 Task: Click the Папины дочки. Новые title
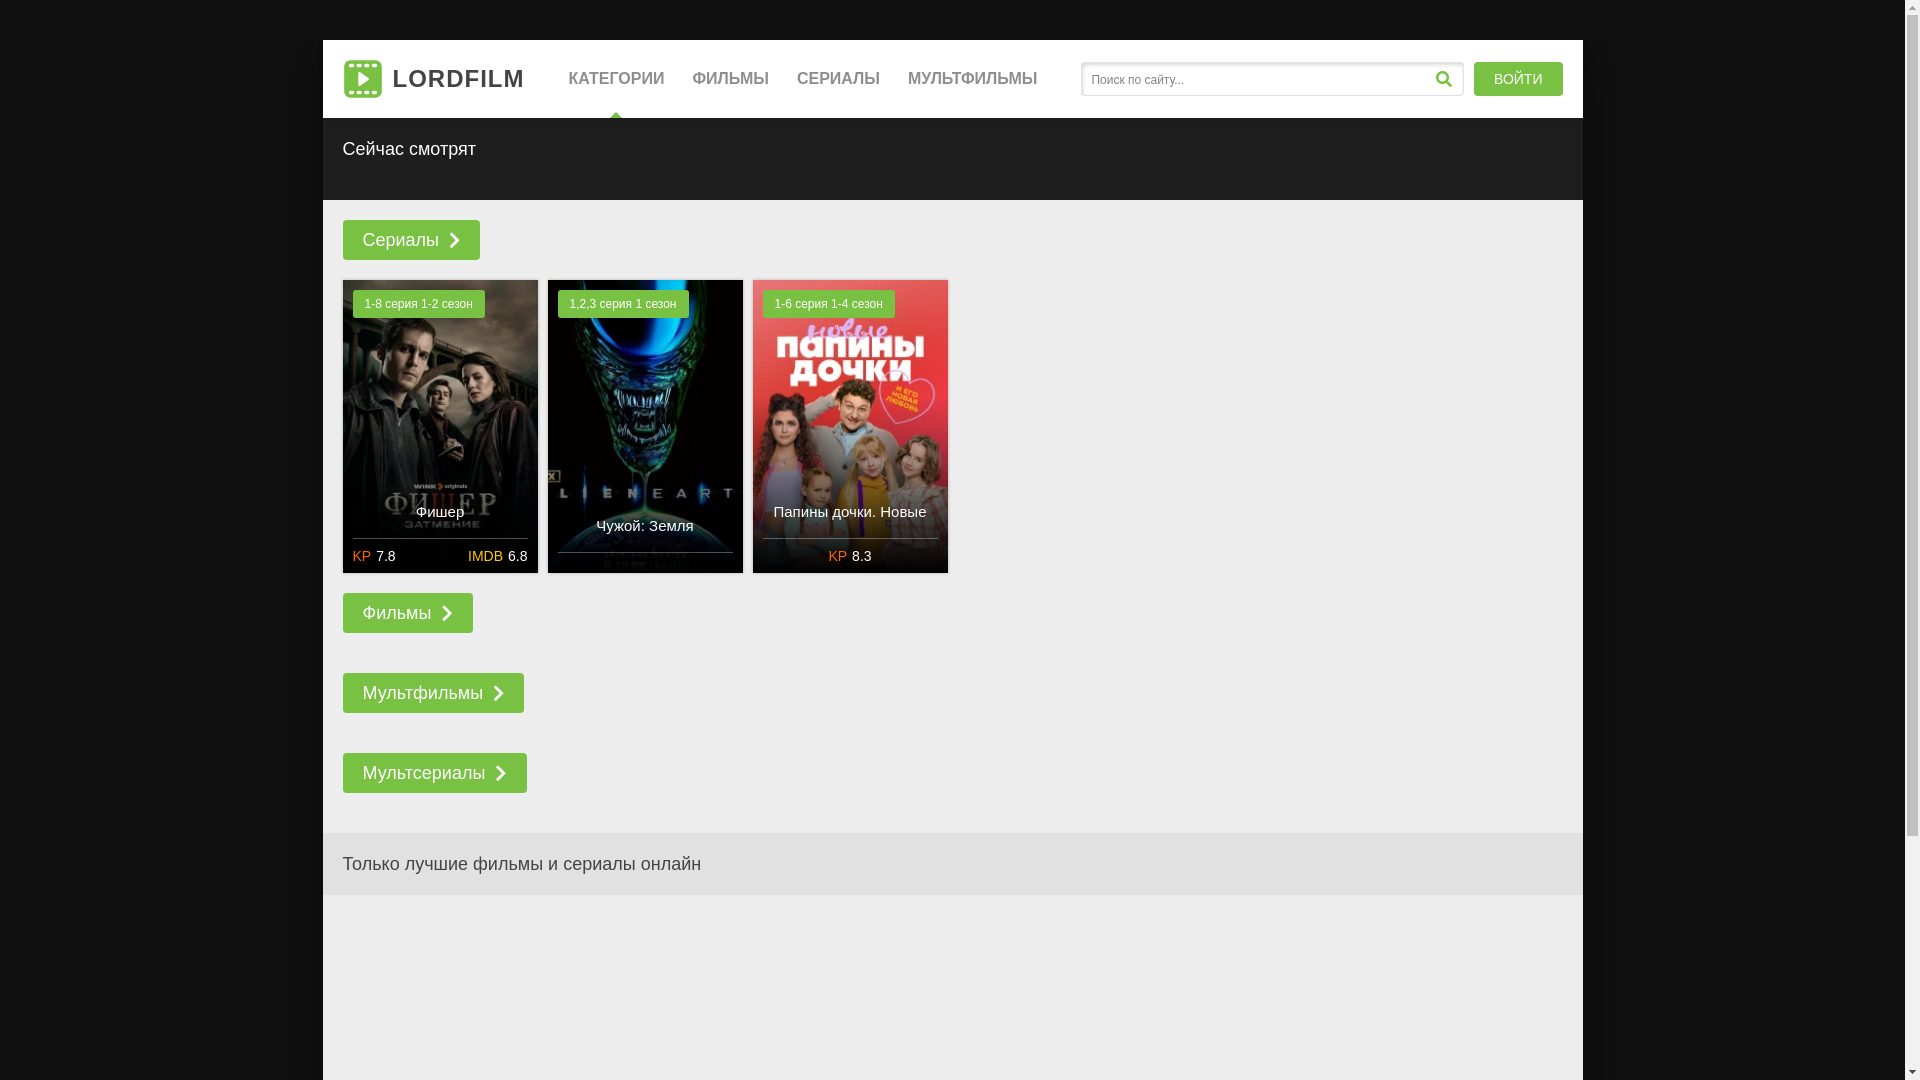[850, 512]
